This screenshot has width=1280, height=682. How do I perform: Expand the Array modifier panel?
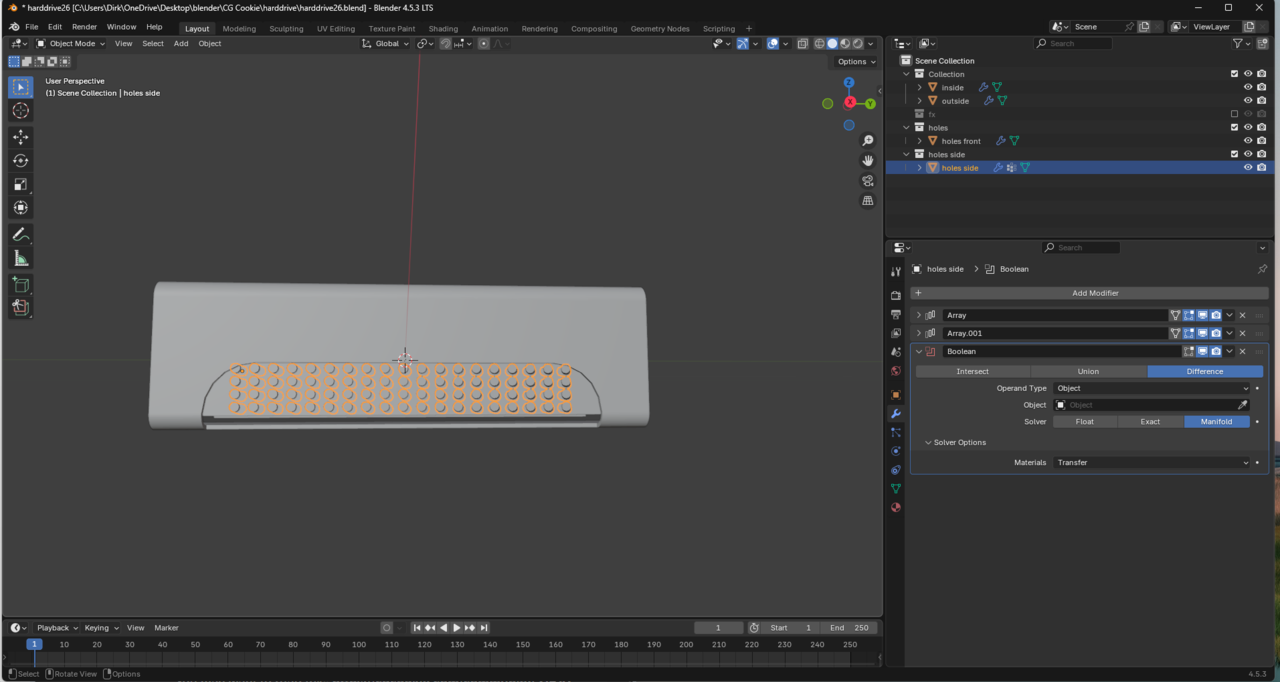coord(919,315)
